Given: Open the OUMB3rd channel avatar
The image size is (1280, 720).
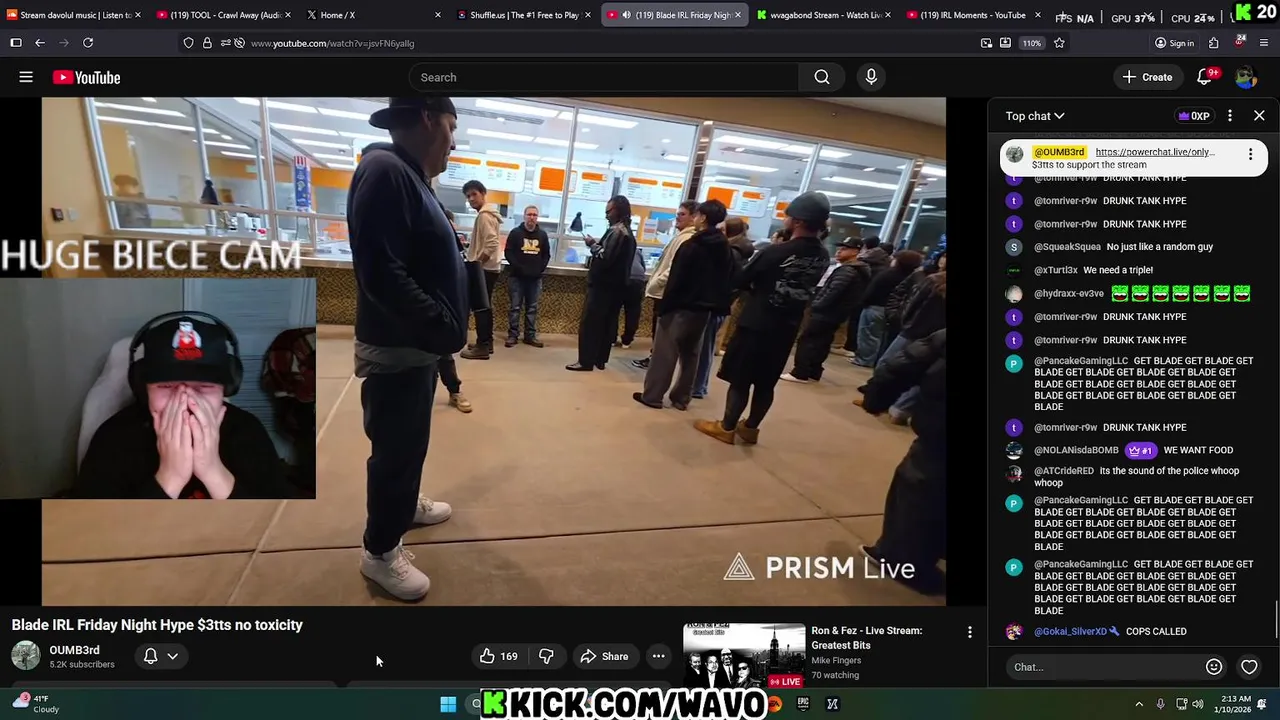Looking at the screenshot, I should [x=26, y=656].
